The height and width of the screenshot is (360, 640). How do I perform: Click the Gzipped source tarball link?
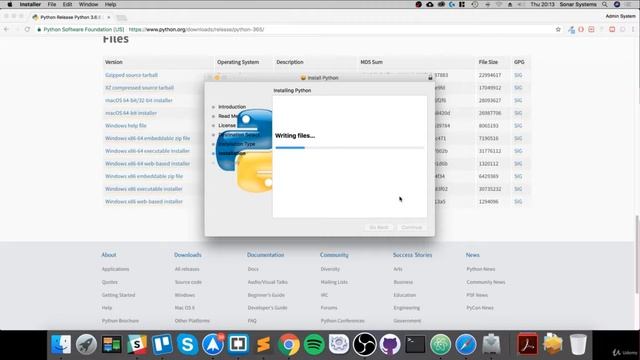coord(131,75)
